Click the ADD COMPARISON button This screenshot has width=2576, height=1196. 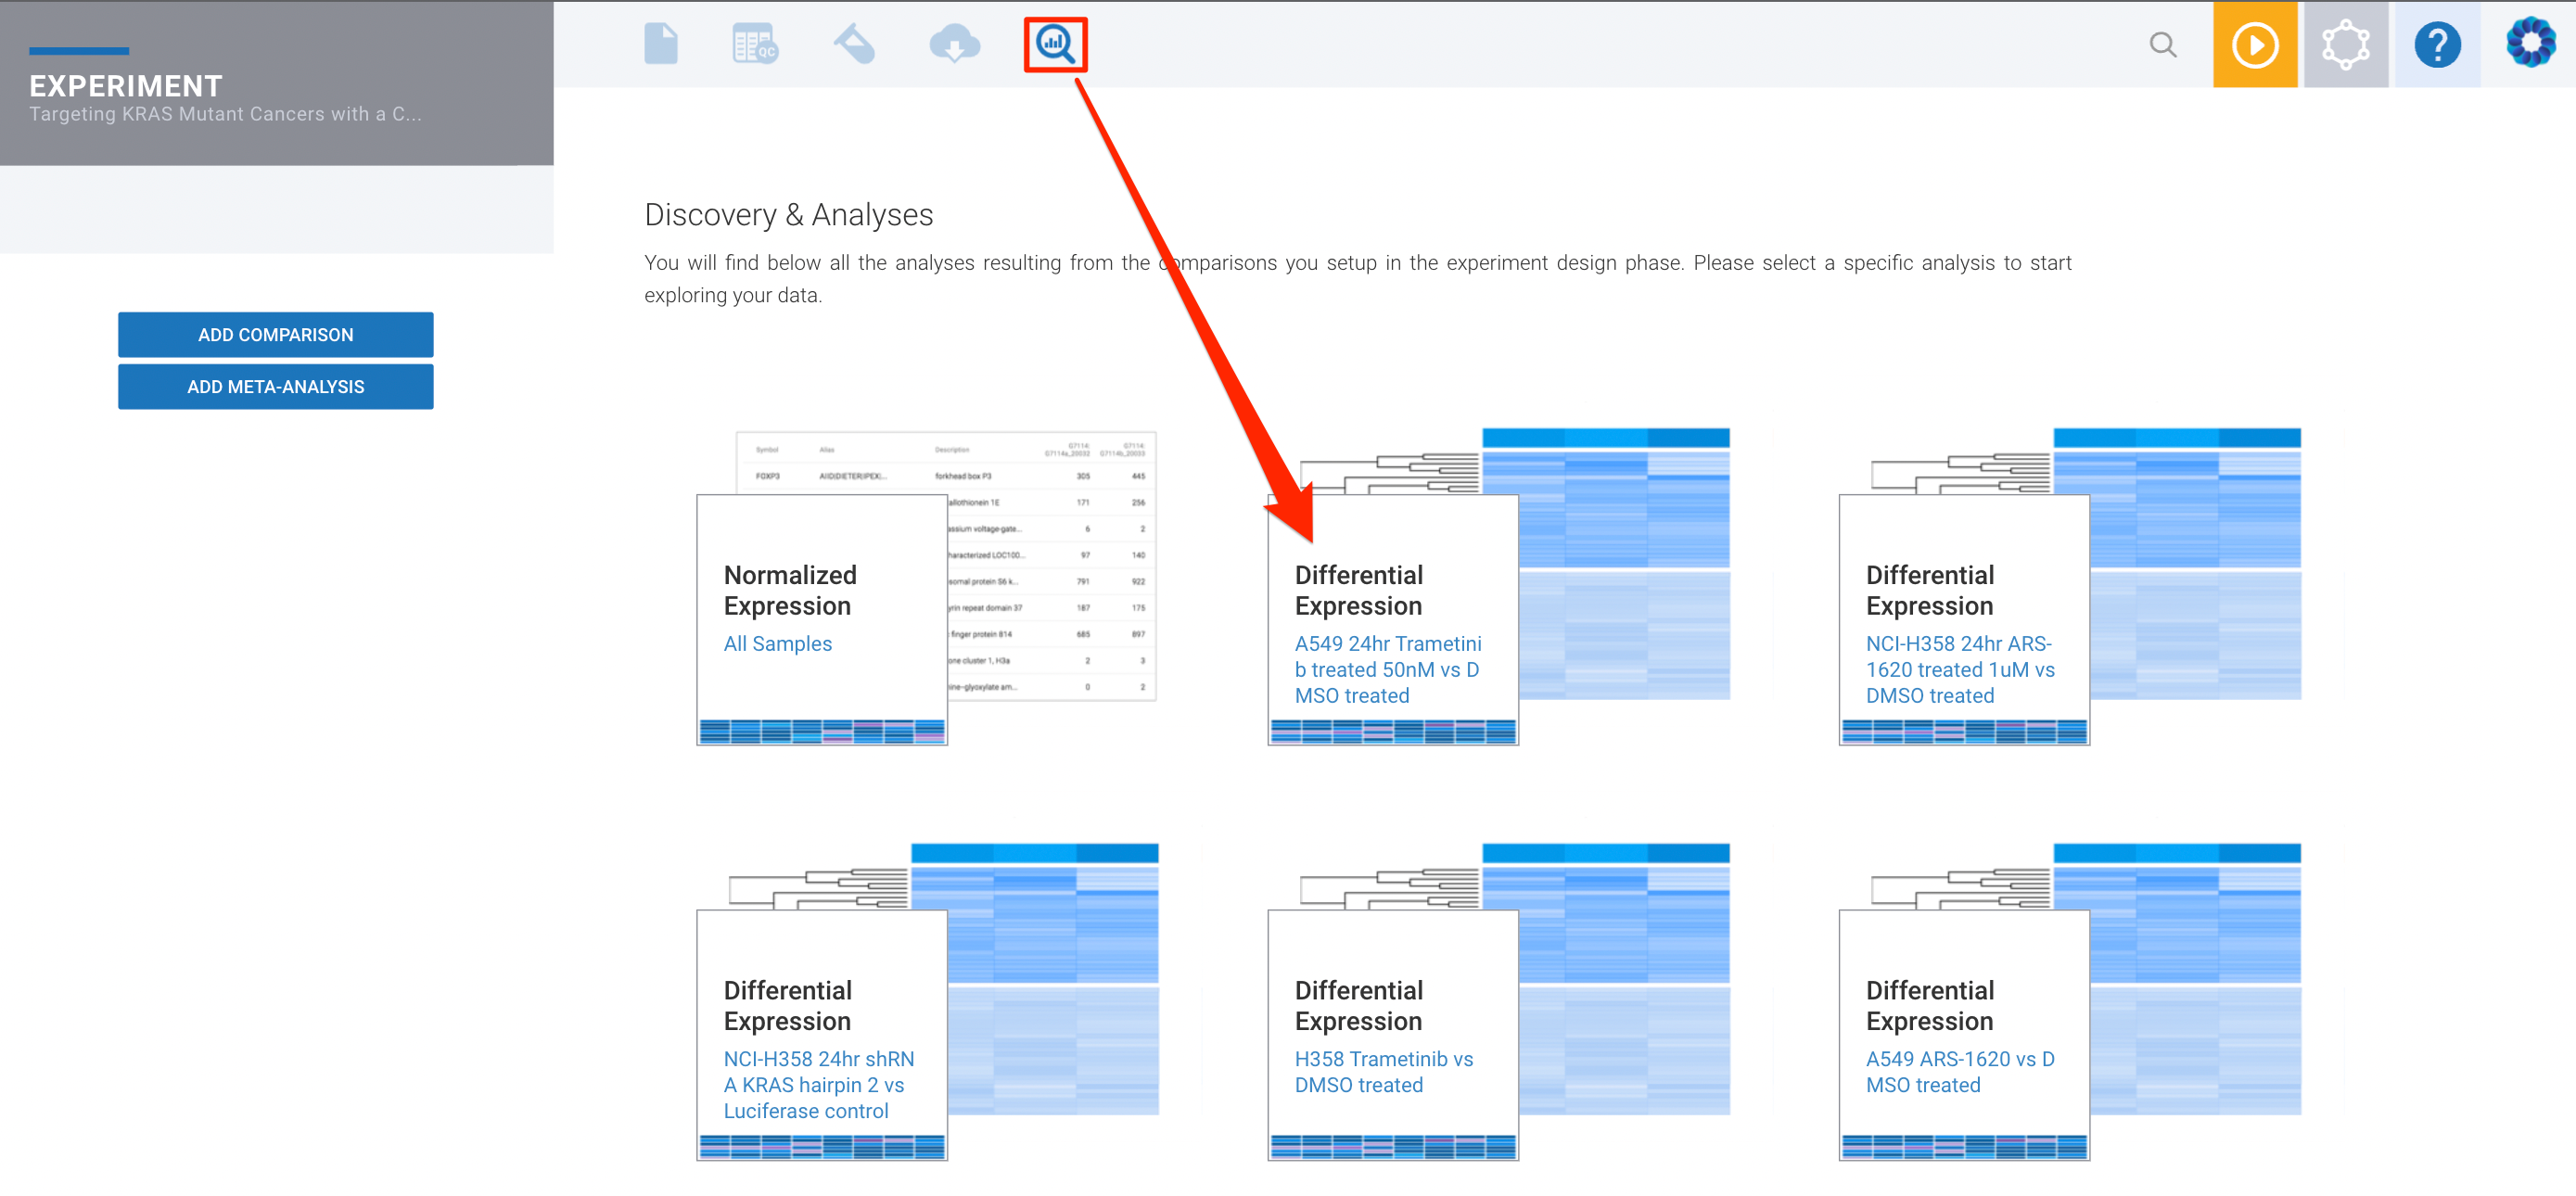tap(275, 335)
